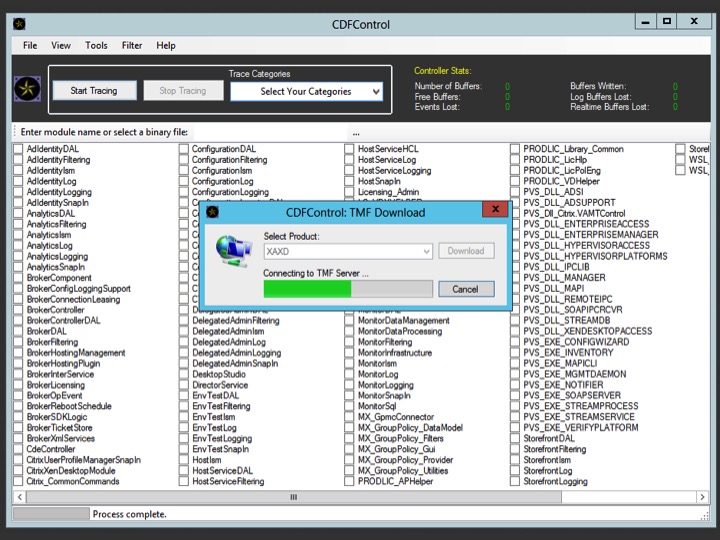This screenshot has width=720, height=540.
Task: Click the TMF download progress bar
Action: (348, 289)
